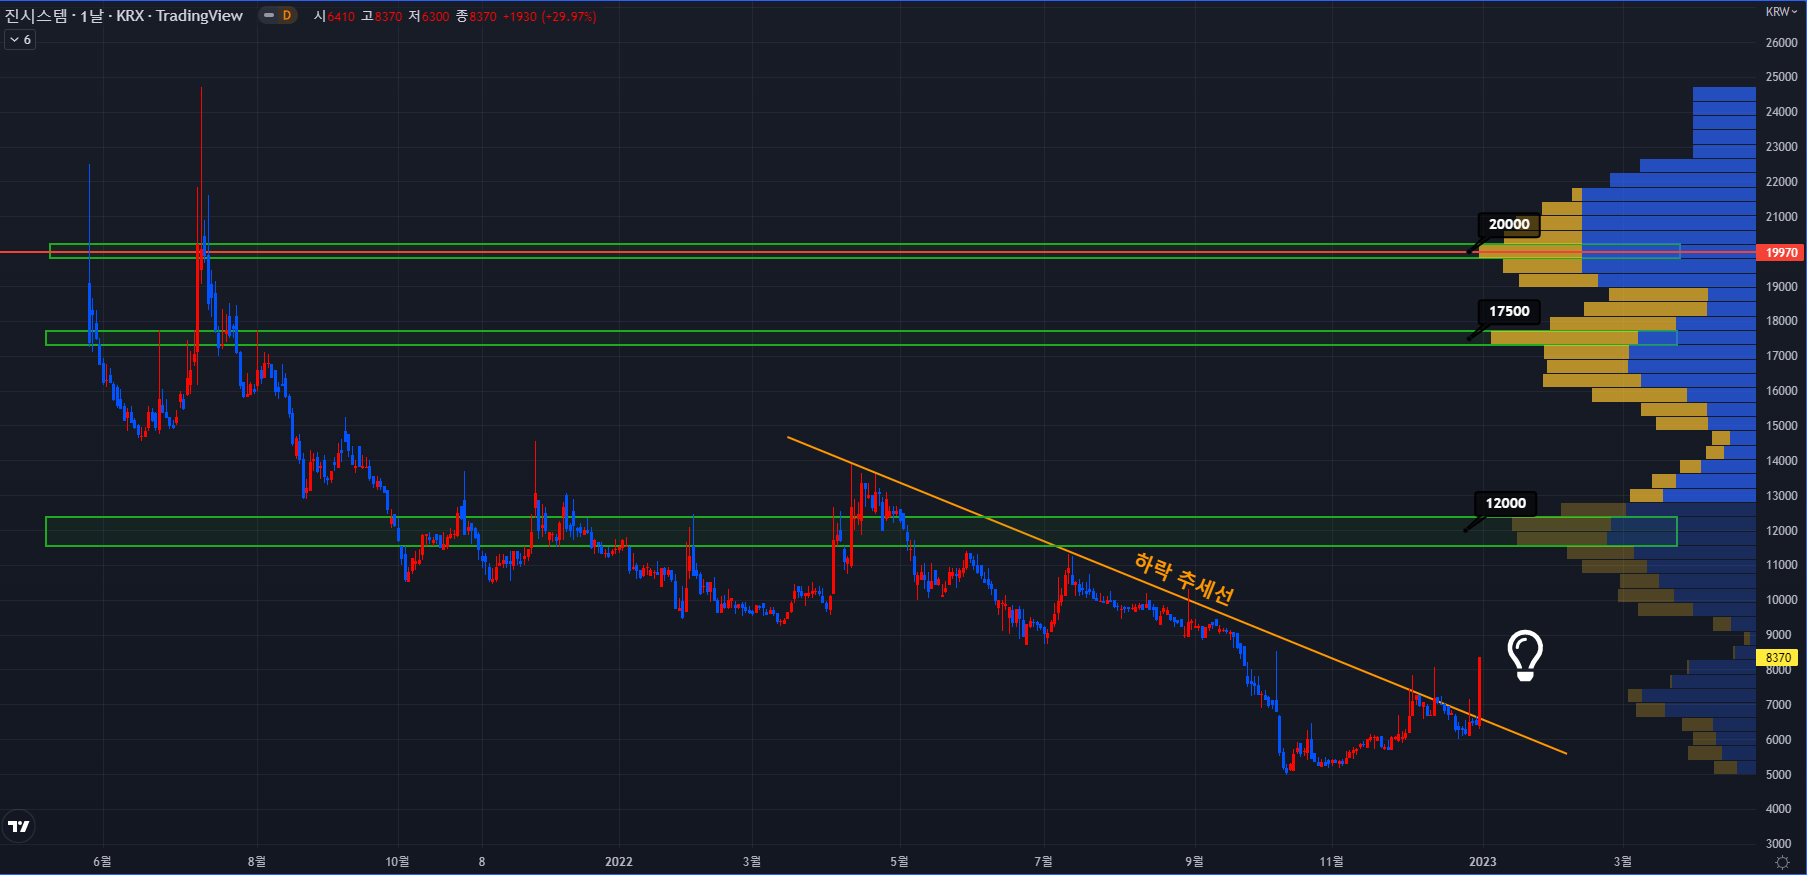Click the 9월 label on time axis
This screenshot has height=875, width=1807.
[x=1194, y=861]
